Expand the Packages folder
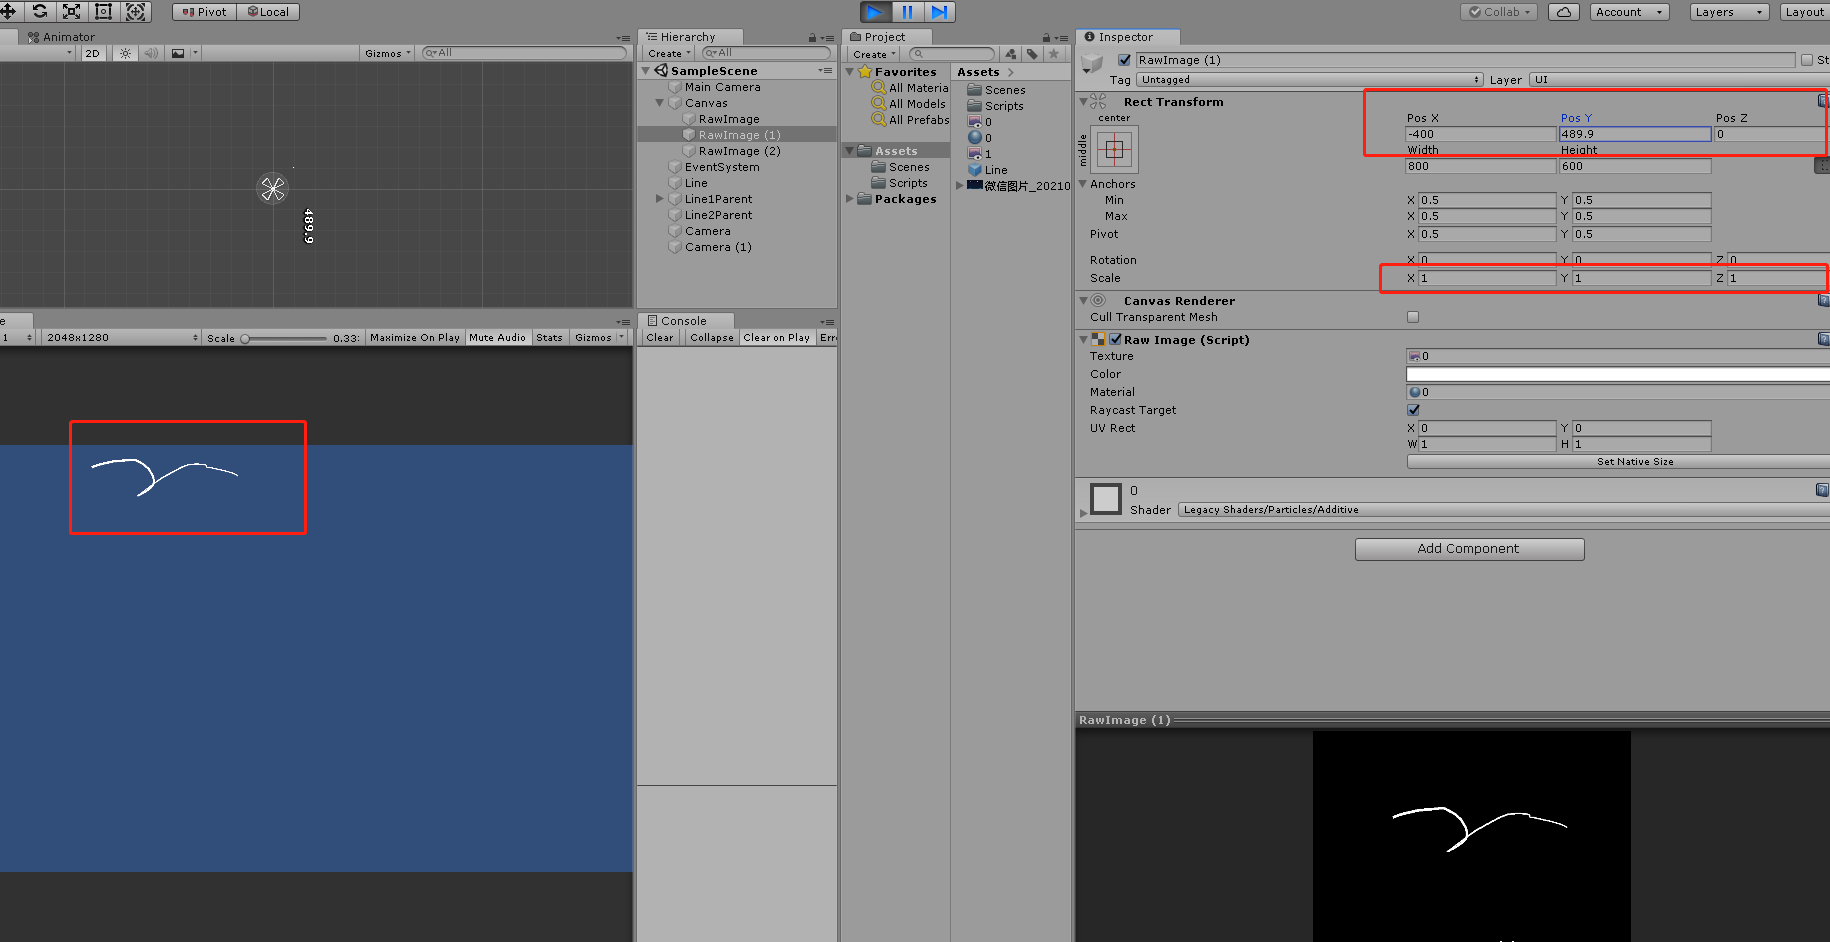This screenshot has width=1830, height=942. click(850, 199)
